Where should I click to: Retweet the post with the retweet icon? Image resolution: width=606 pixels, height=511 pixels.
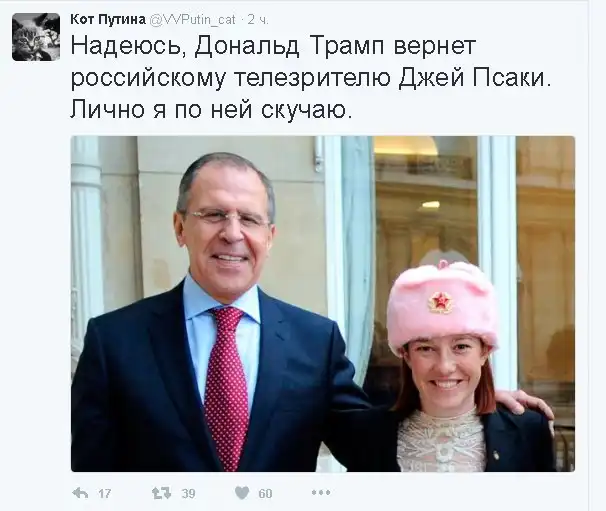[x=161, y=493]
